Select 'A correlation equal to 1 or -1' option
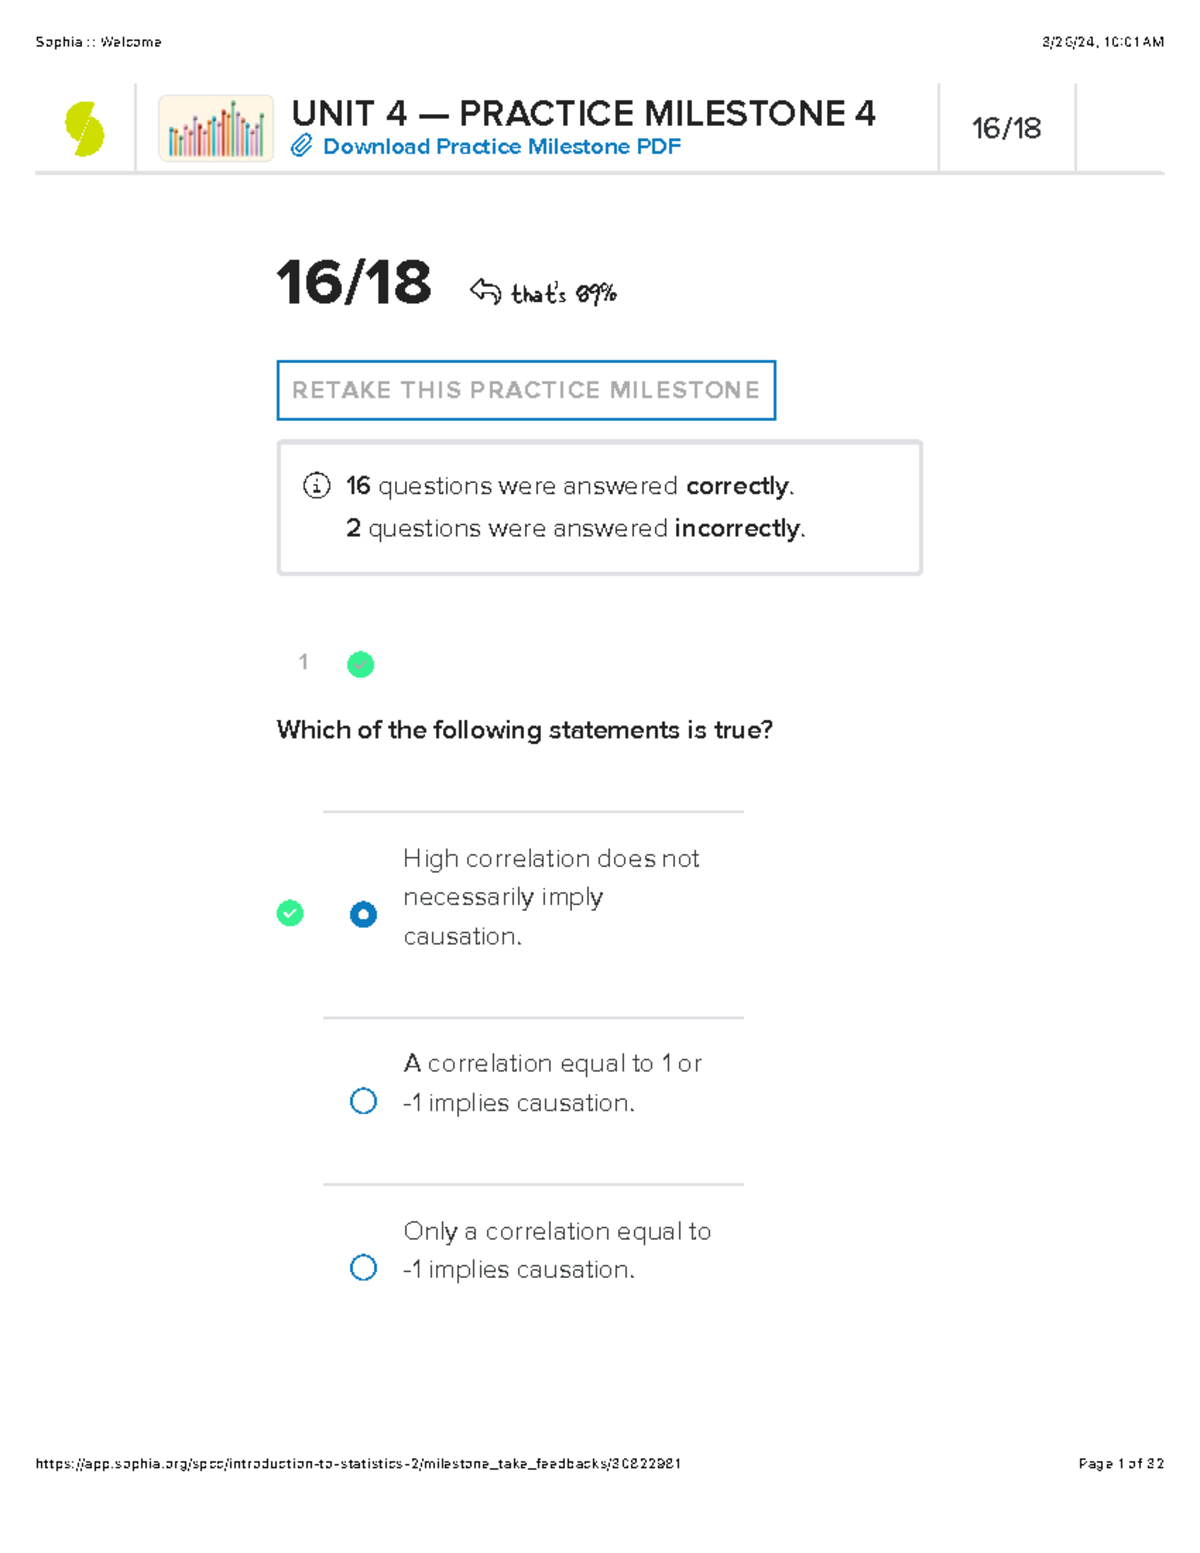The height and width of the screenshot is (1553, 1200). click(363, 1101)
